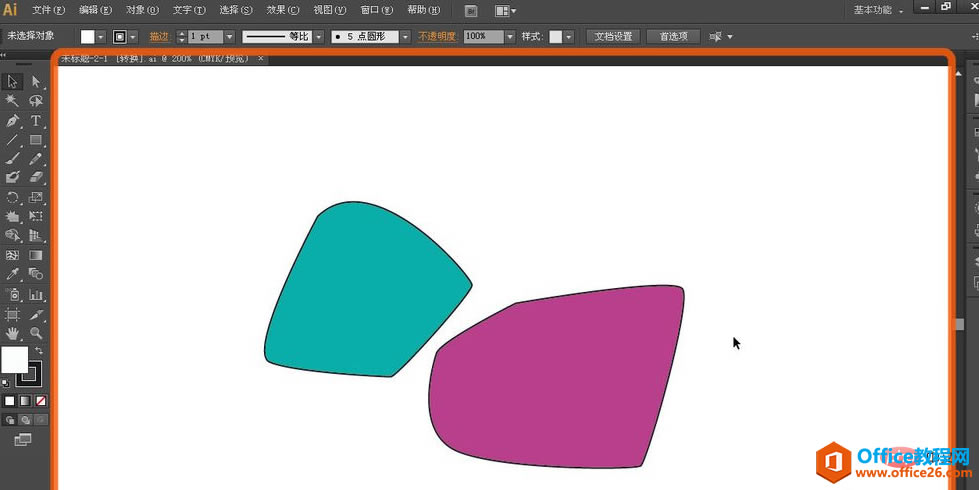Select the Gradient tool

(x=36, y=255)
